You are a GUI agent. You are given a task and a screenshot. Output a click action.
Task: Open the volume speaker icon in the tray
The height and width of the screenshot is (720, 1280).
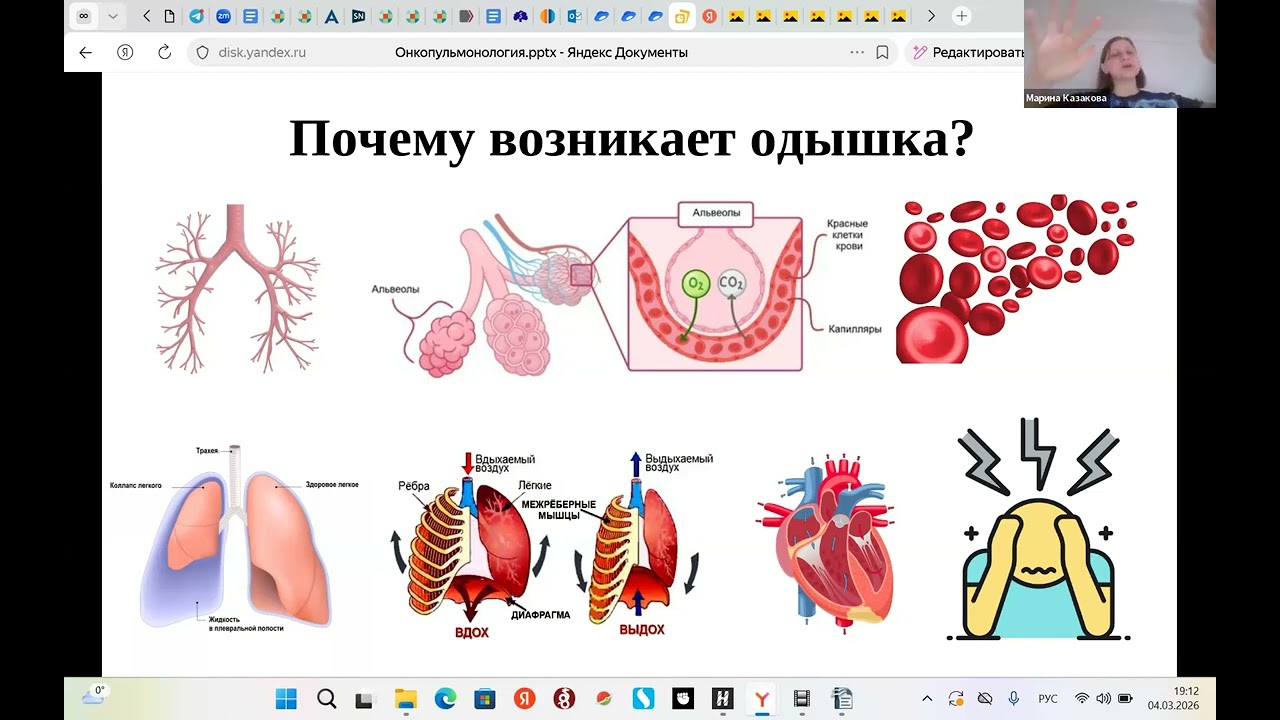coord(1103,698)
